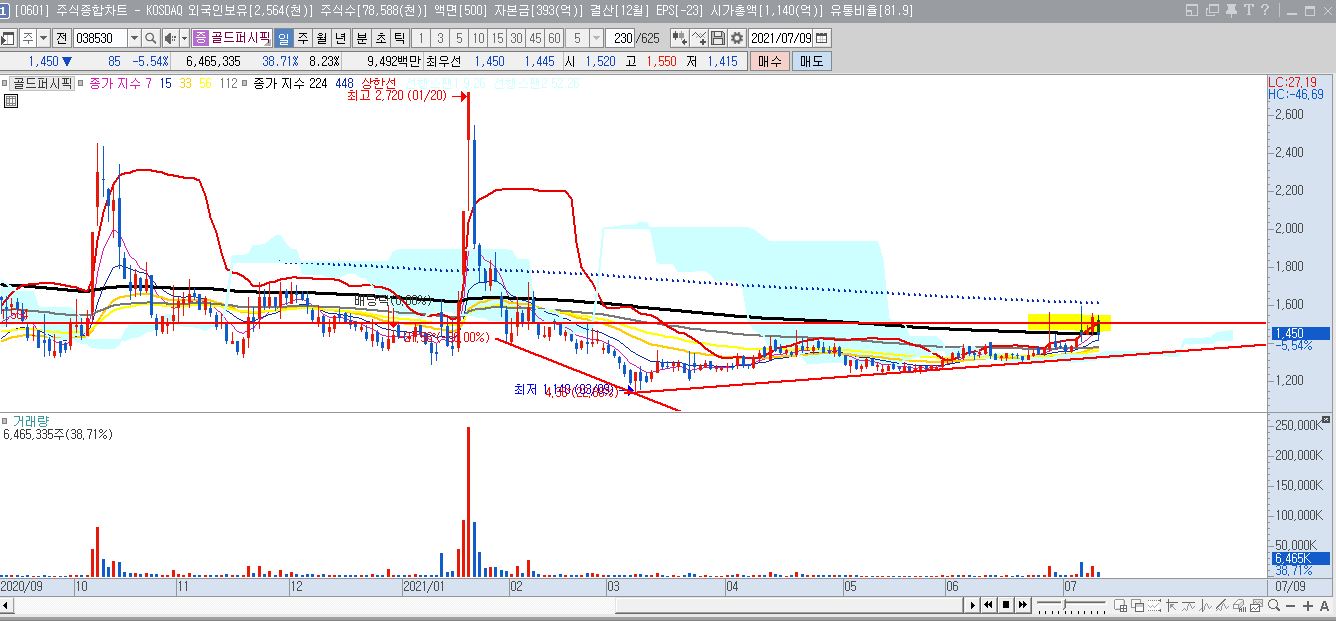Click the line tool icon next to save

699,38
